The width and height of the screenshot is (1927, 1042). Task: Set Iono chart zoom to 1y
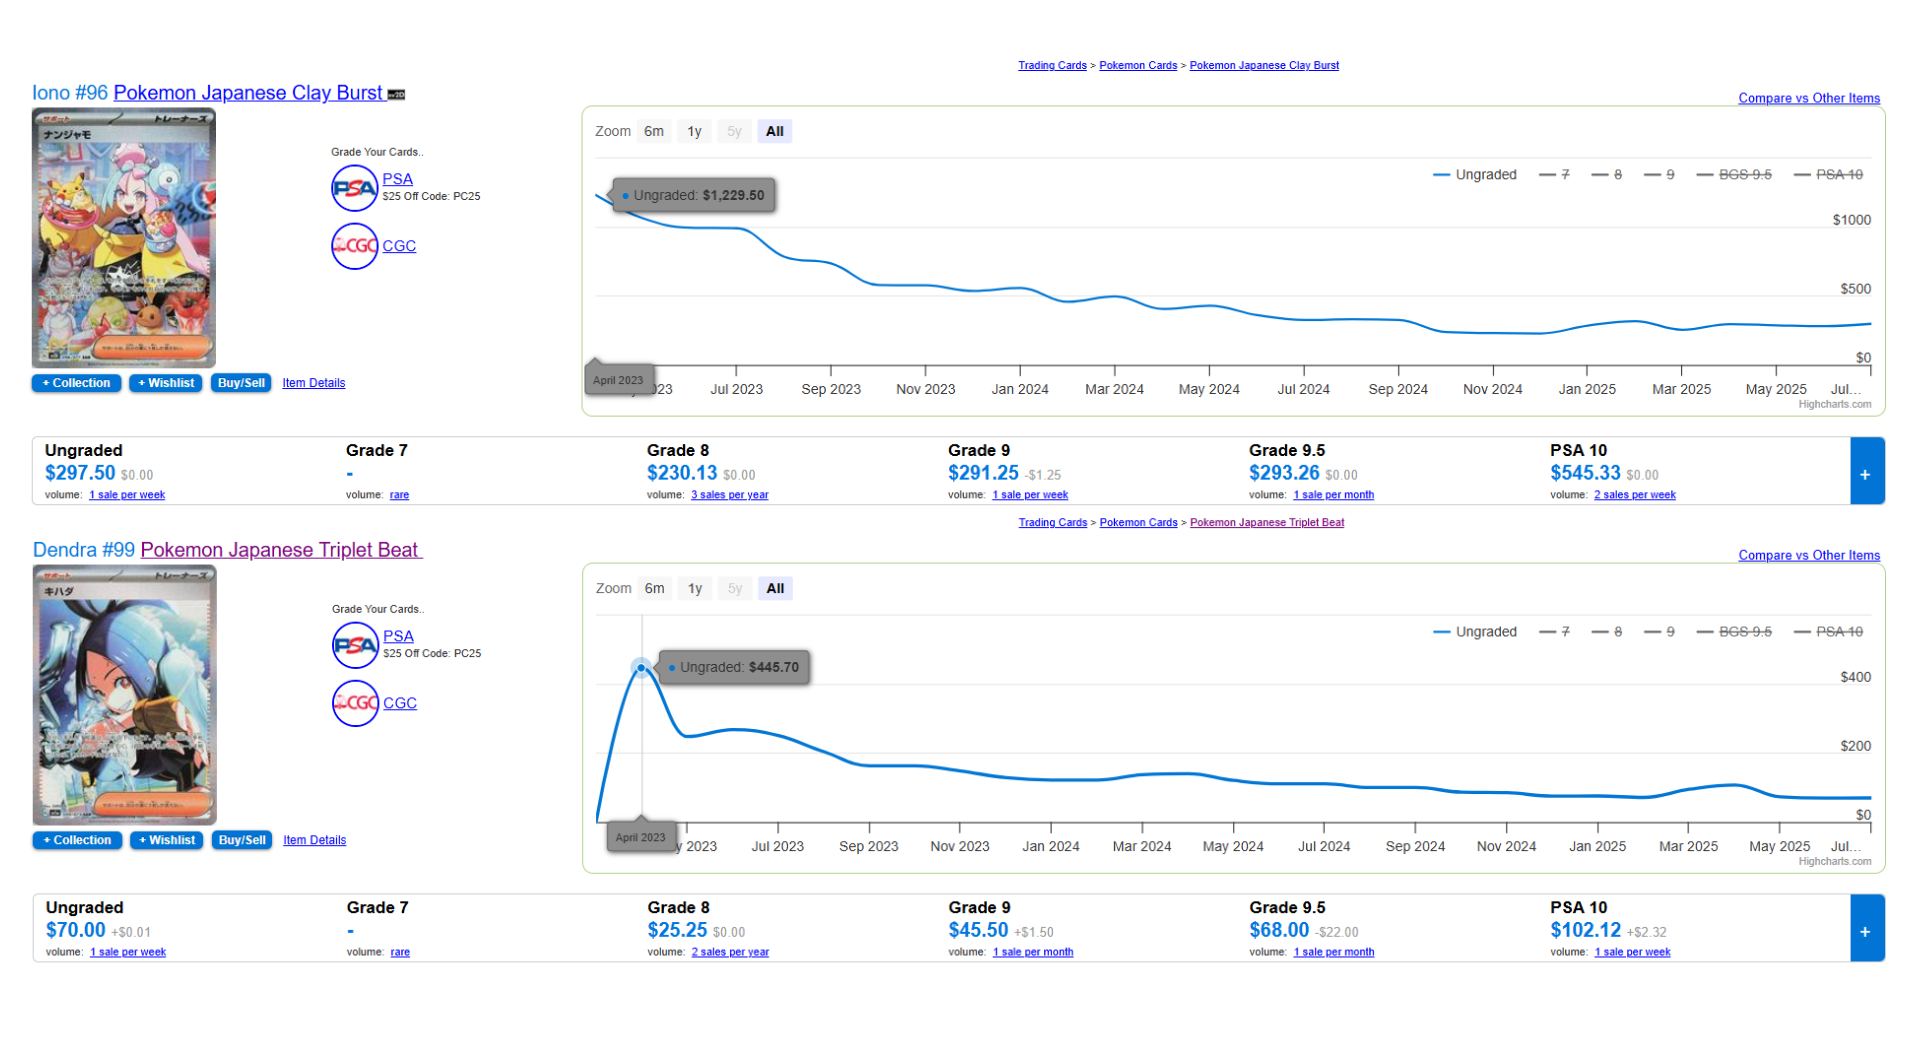pos(694,132)
